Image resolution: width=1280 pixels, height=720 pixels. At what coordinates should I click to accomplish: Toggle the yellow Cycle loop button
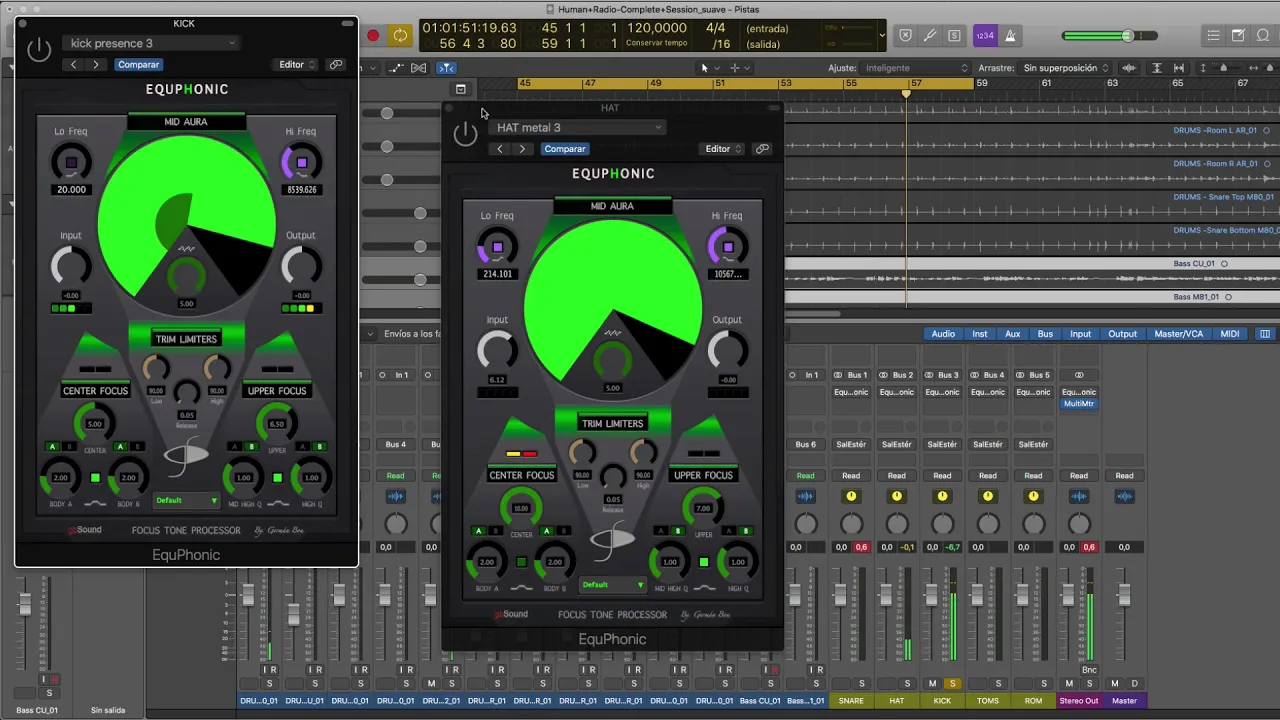[400, 36]
